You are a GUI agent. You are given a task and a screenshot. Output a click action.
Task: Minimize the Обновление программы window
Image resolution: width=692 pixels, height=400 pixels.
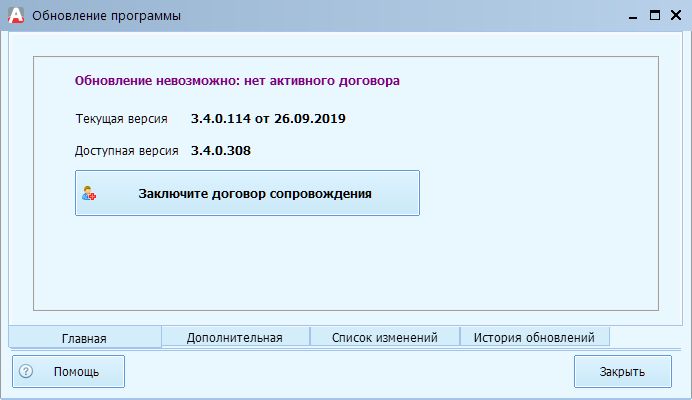pos(633,16)
